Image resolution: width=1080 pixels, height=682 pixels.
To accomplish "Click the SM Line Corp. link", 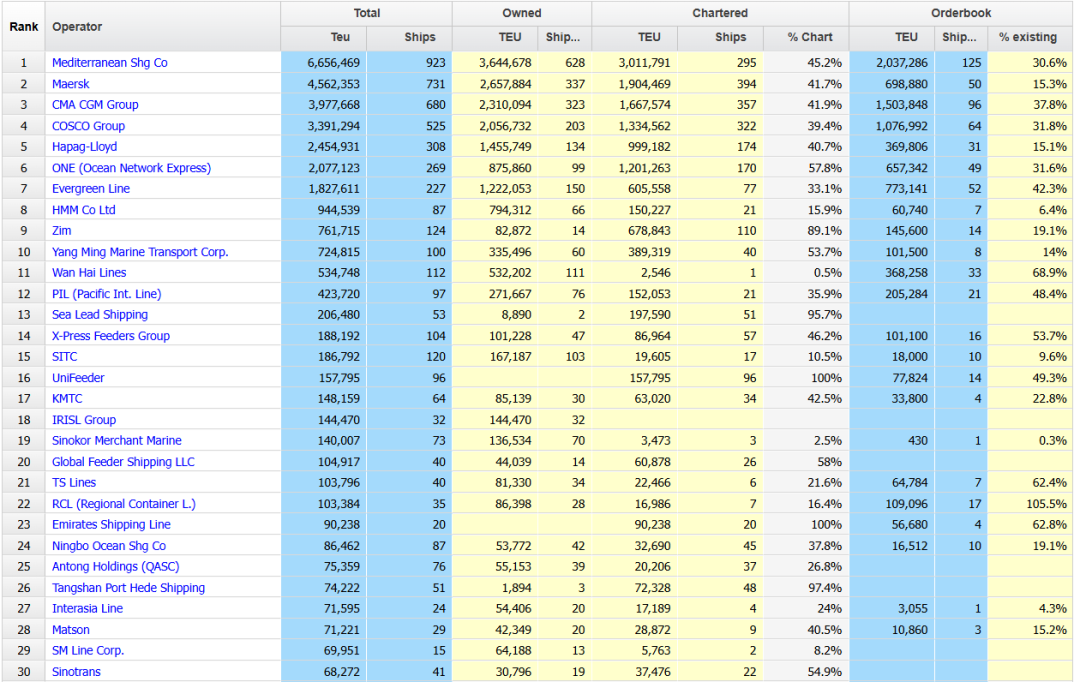I will pyautogui.click(x=87, y=651).
